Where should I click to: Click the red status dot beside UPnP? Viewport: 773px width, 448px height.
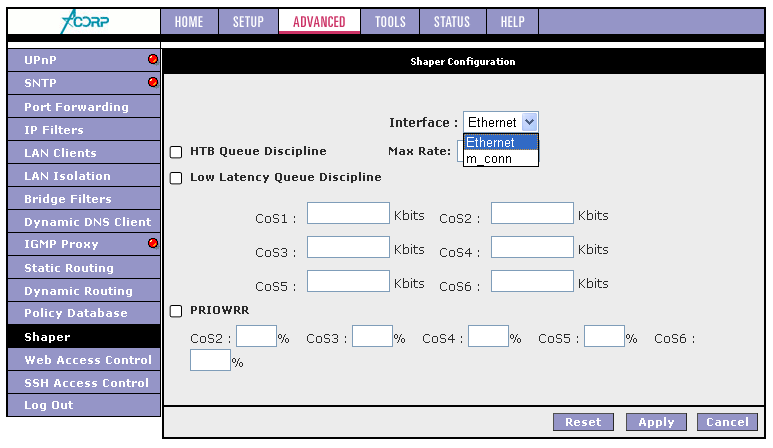tap(153, 60)
